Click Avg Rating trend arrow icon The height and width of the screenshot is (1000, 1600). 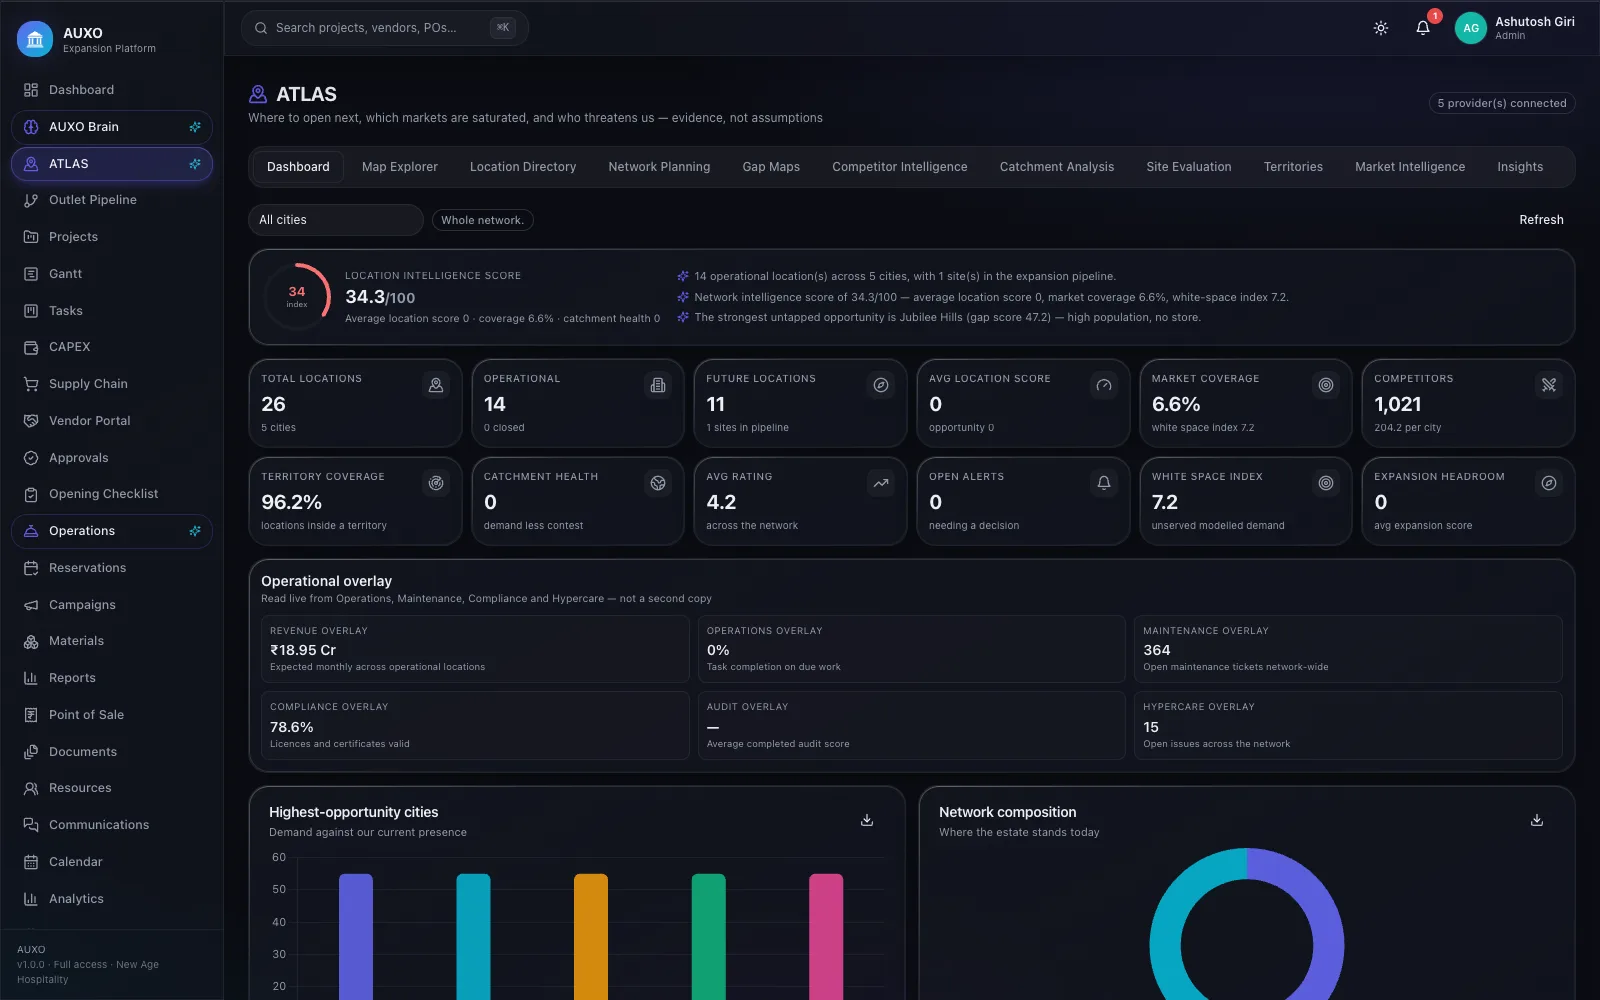[881, 483]
